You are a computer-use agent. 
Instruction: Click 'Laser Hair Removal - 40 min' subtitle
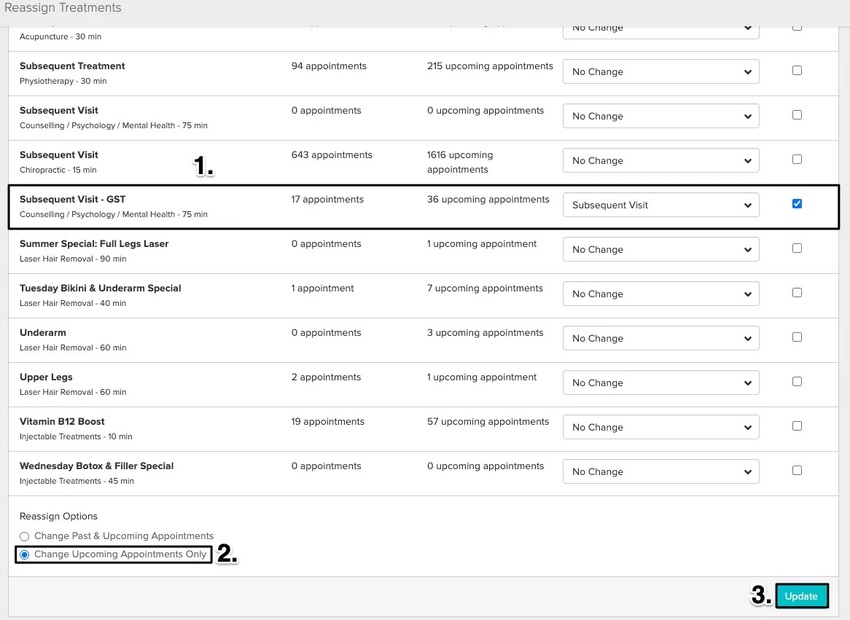pos(73,303)
